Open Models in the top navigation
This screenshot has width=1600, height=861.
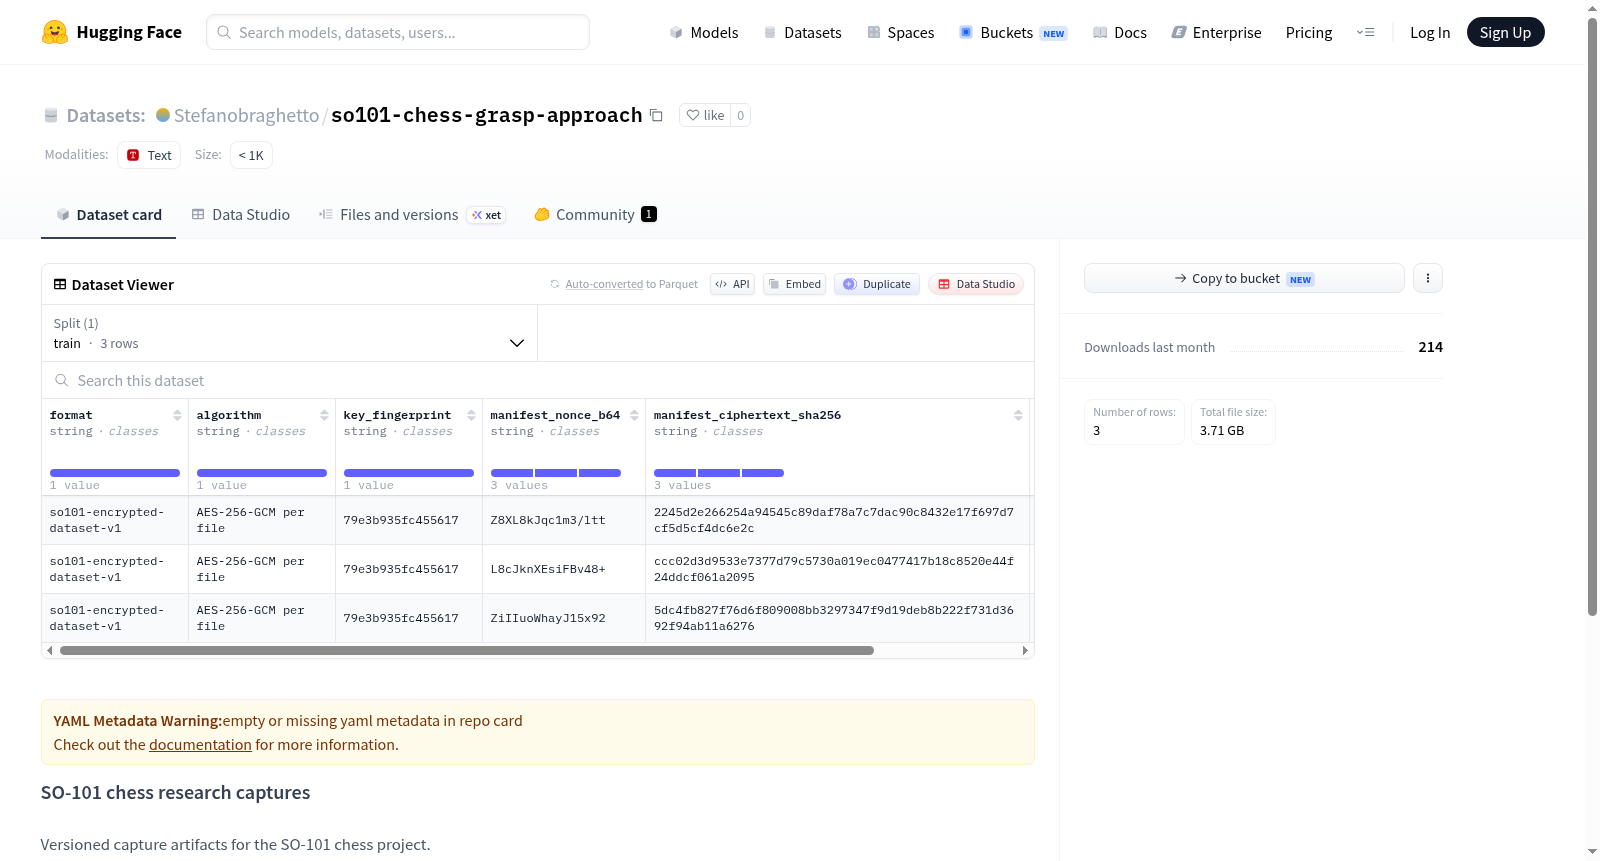(x=704, y=32)
